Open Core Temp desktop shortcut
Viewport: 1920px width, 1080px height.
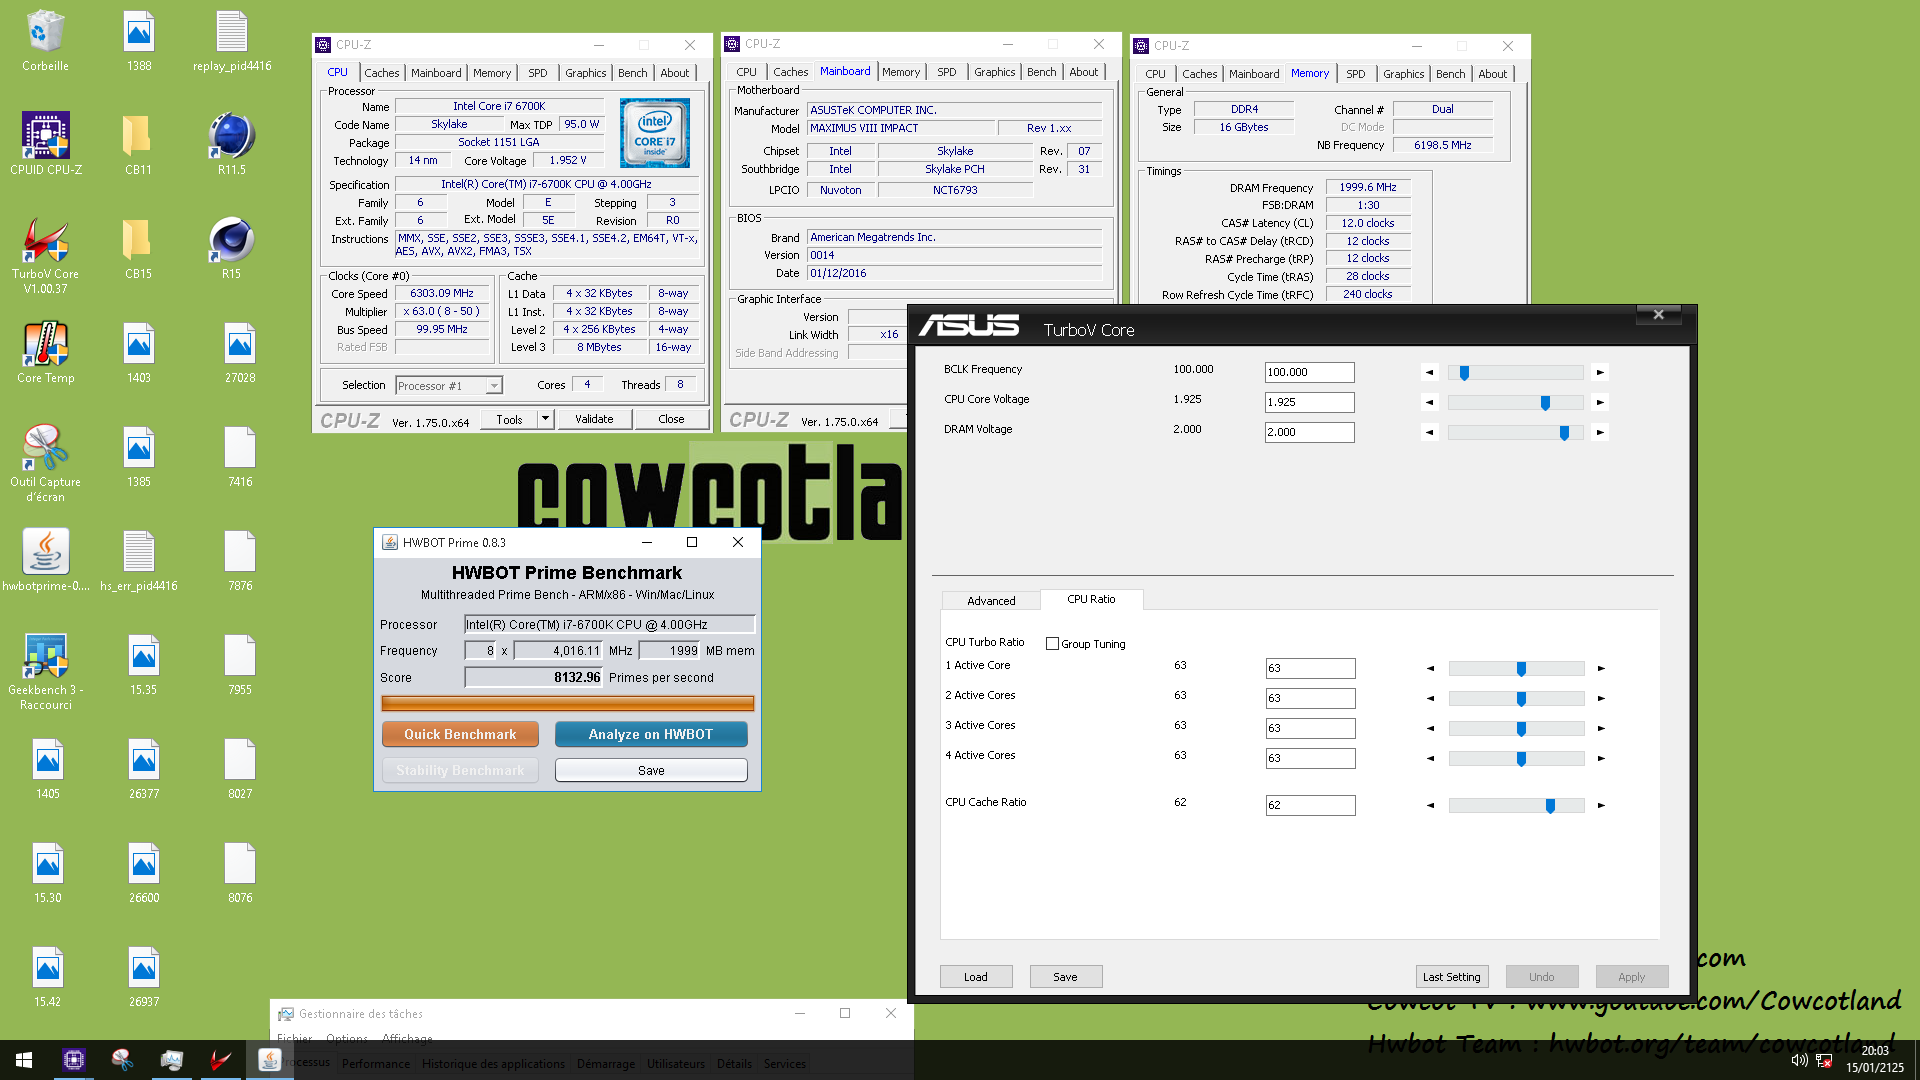pyautogui.click(x=45, y=352)
